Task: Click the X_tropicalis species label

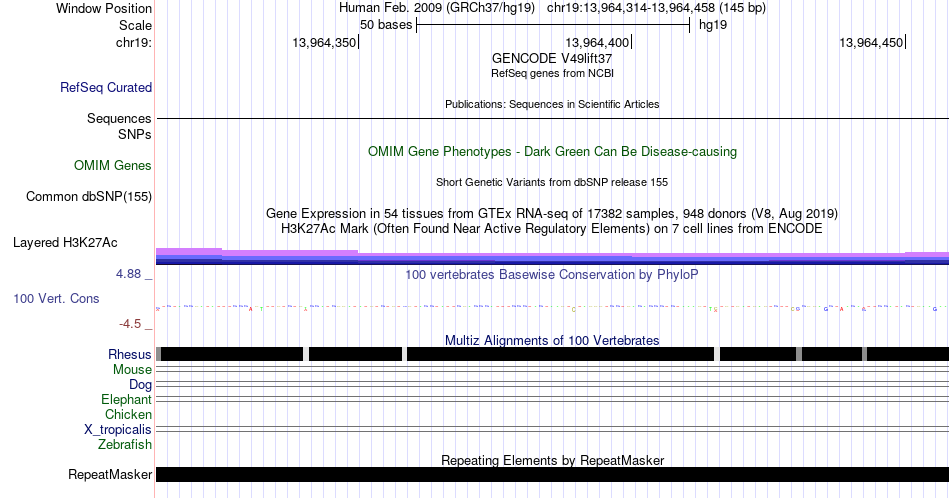Action: [118, 430]
